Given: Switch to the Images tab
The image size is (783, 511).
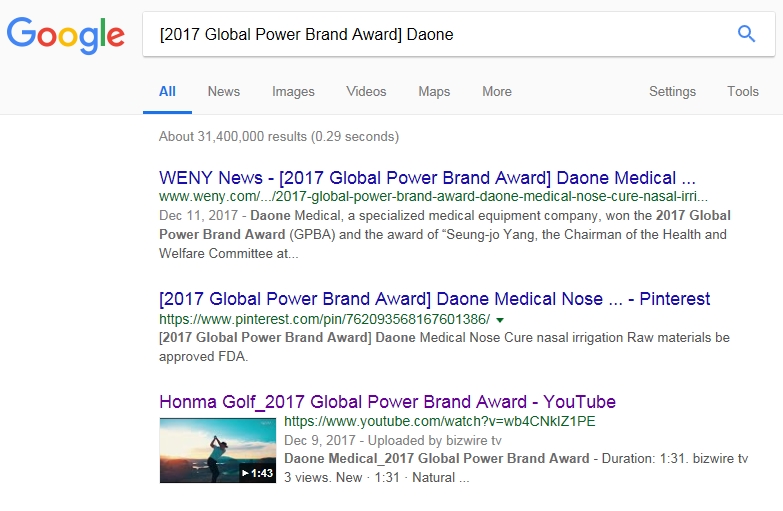Looking at the screenshot, I should click(293, 91).
